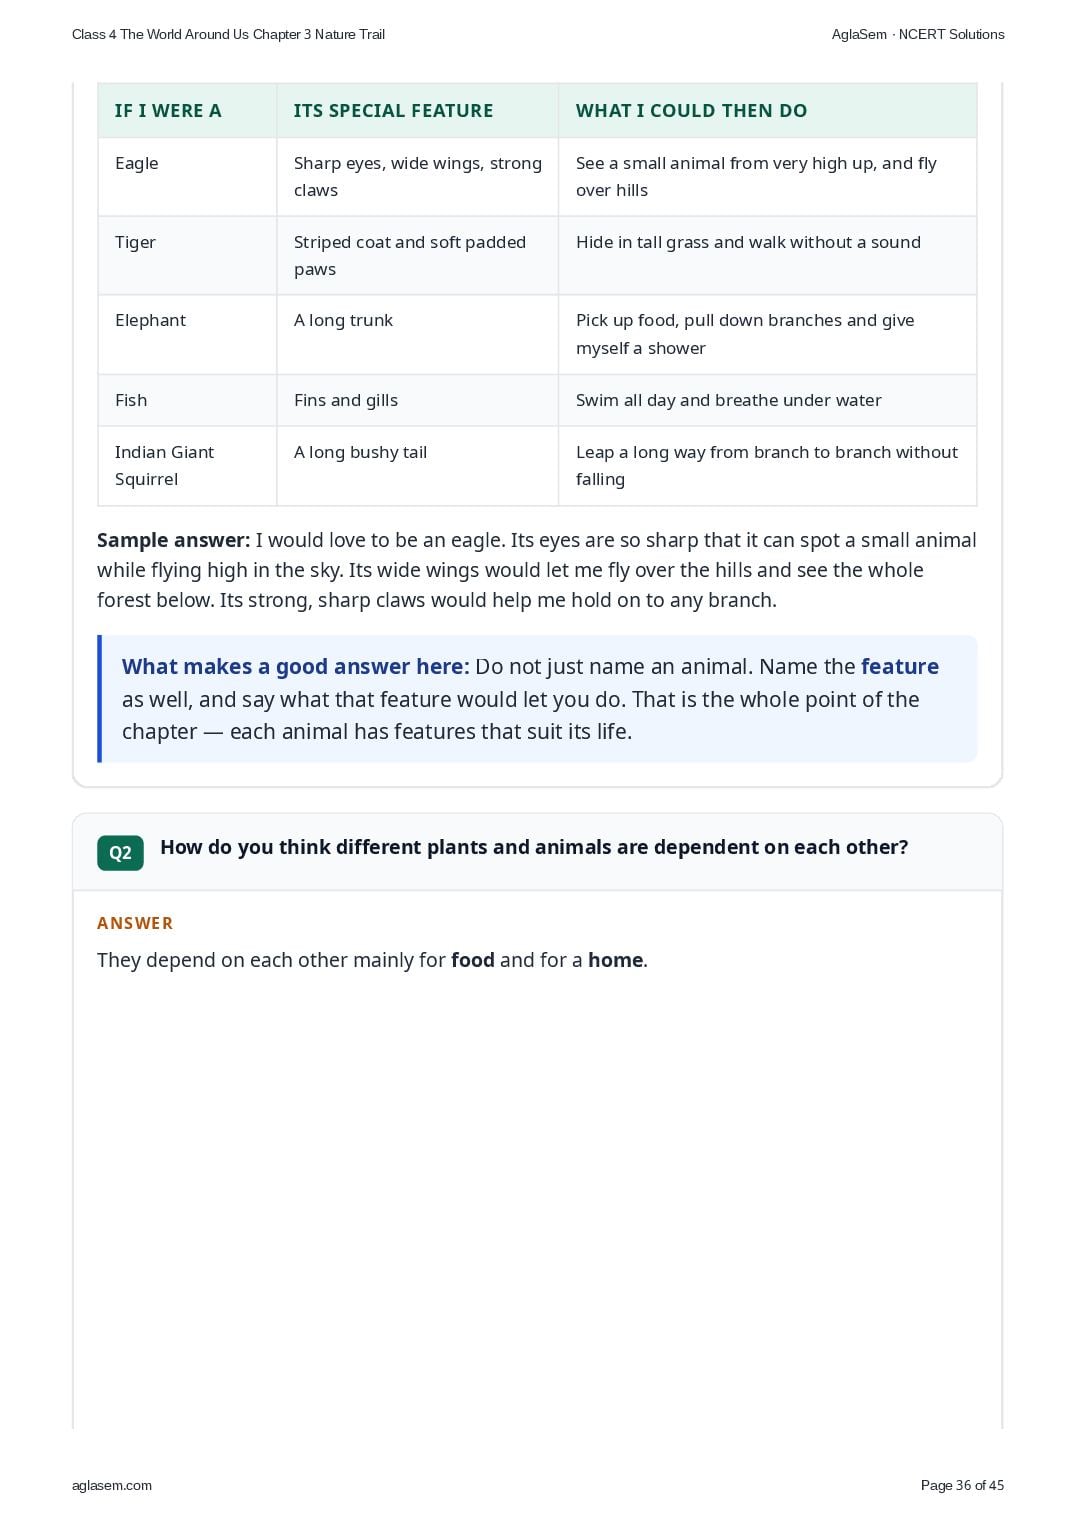Viewport: 1076px width, 1522px height.
Task: Click the Elephant row label
Action: (150, 320)
